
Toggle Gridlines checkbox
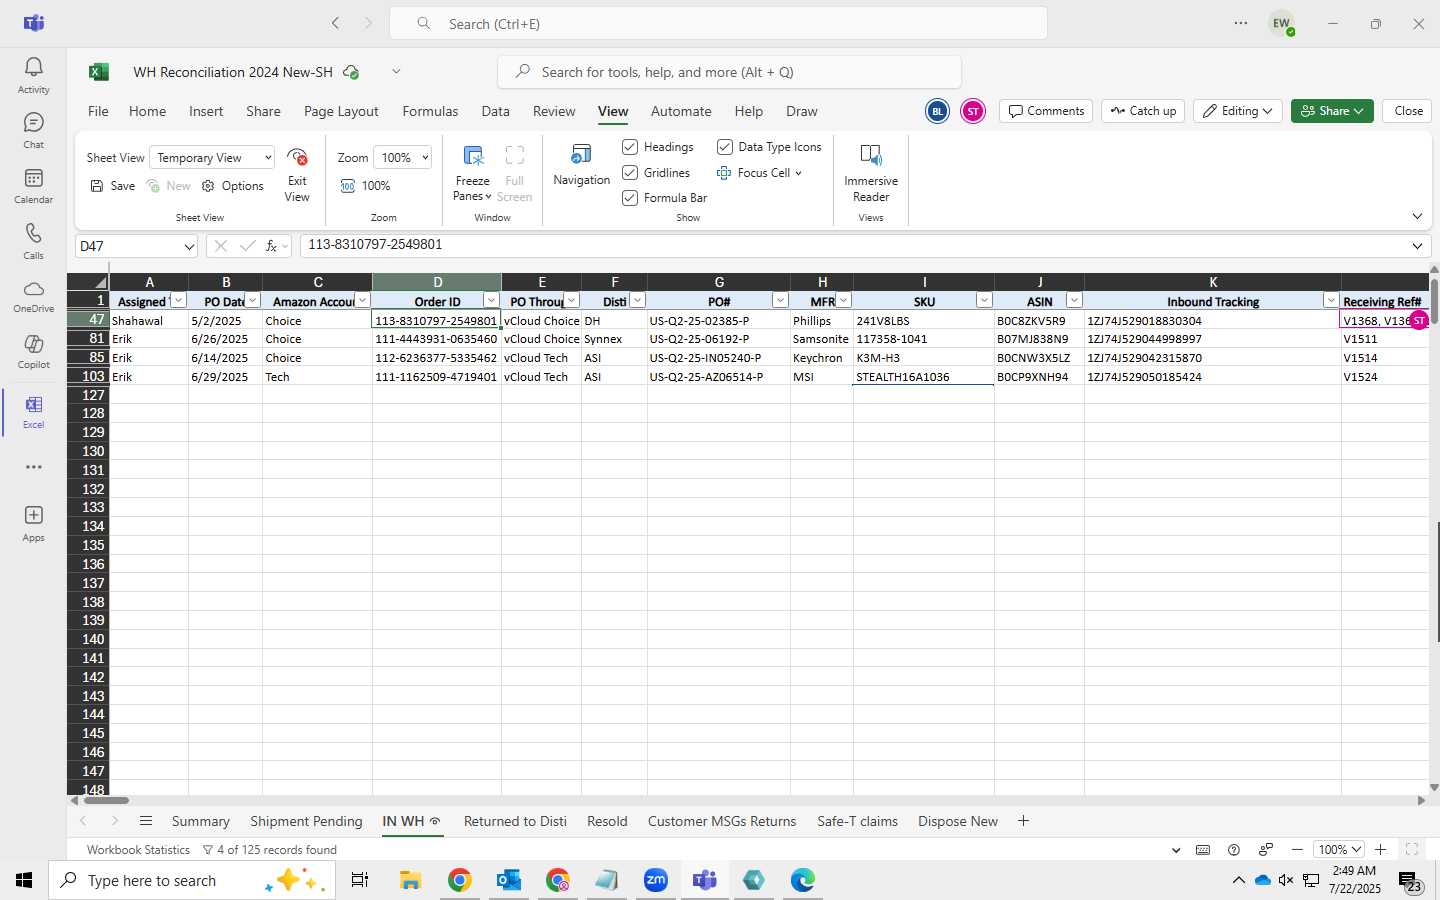630,173
